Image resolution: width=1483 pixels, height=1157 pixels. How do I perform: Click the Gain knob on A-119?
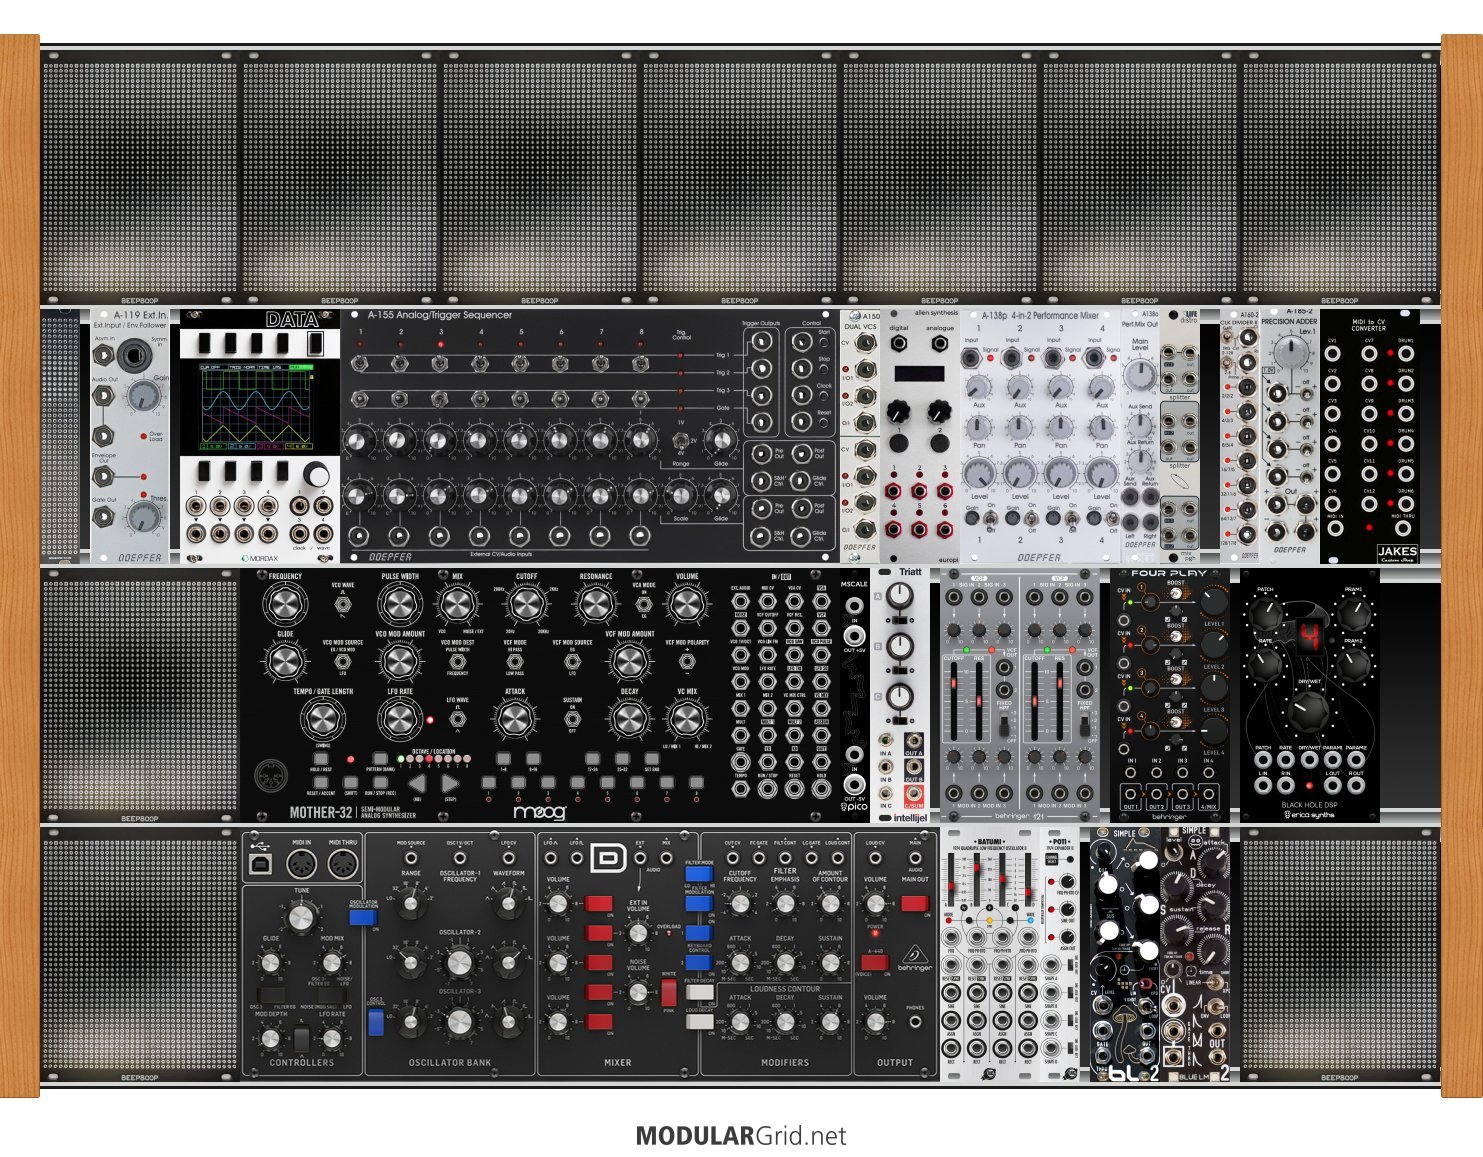(x=143, y=397)
